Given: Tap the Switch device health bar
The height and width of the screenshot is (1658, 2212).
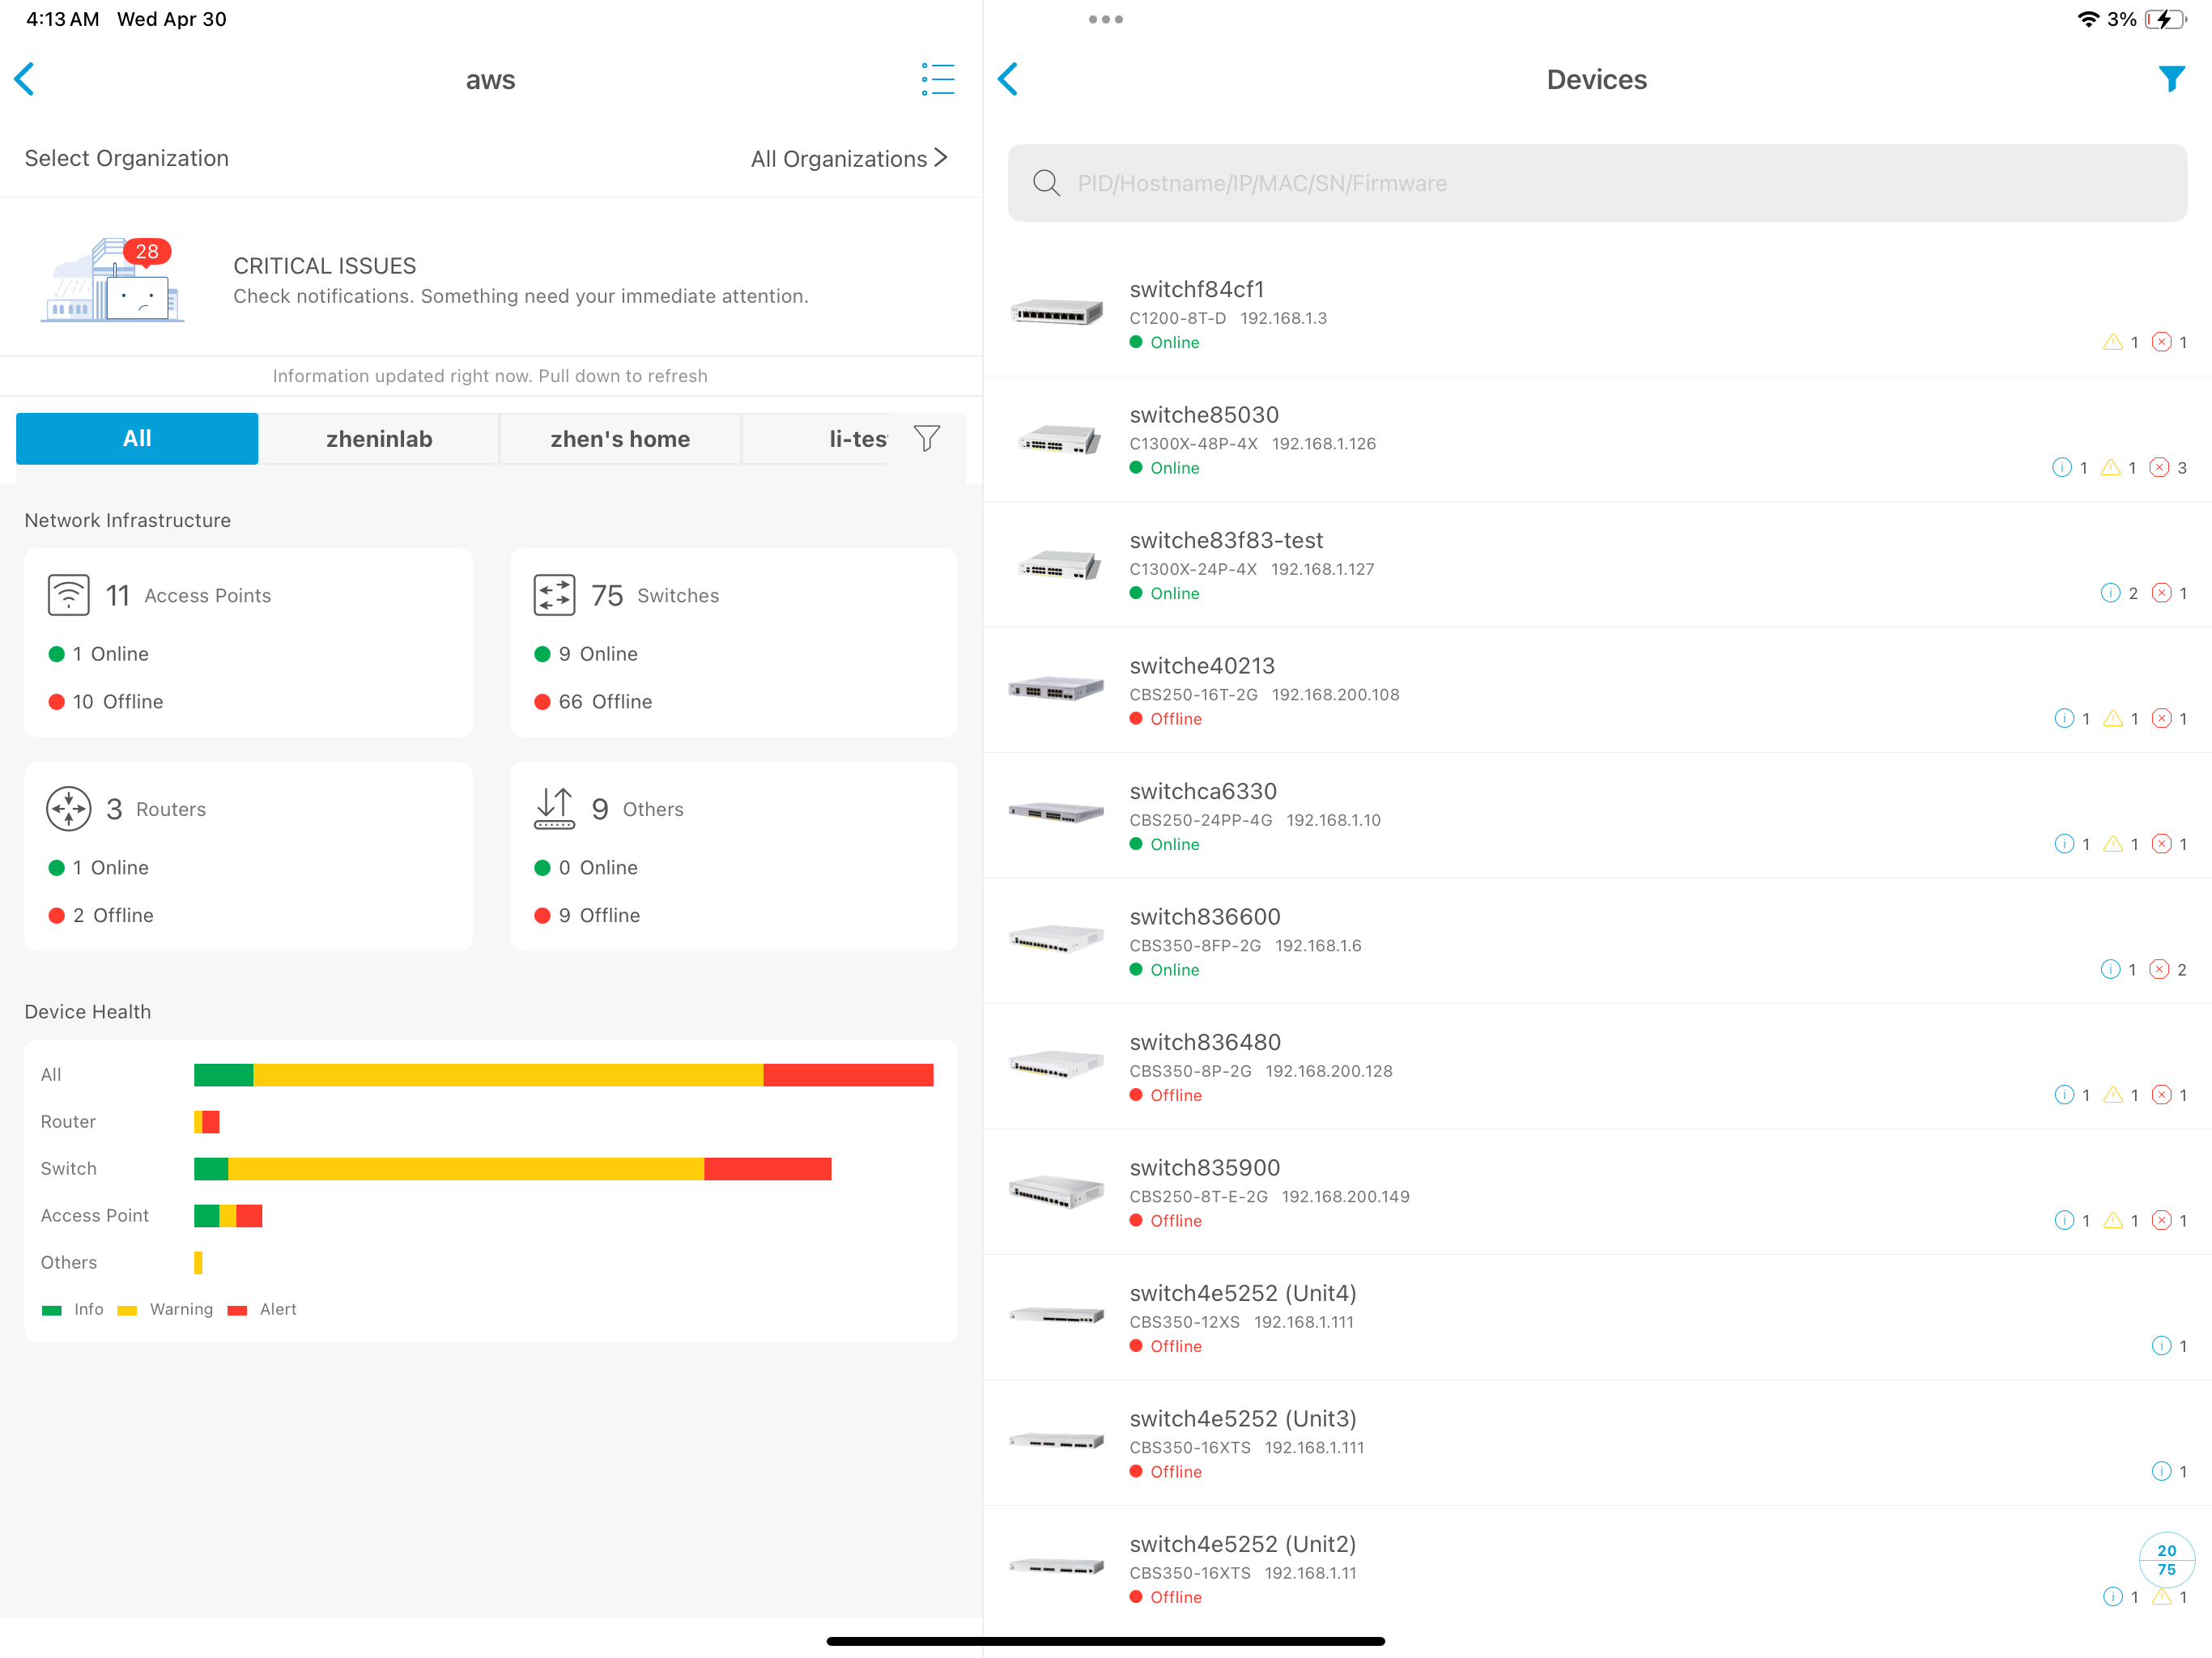Looking at the screenshot, I should [512, 1169].
